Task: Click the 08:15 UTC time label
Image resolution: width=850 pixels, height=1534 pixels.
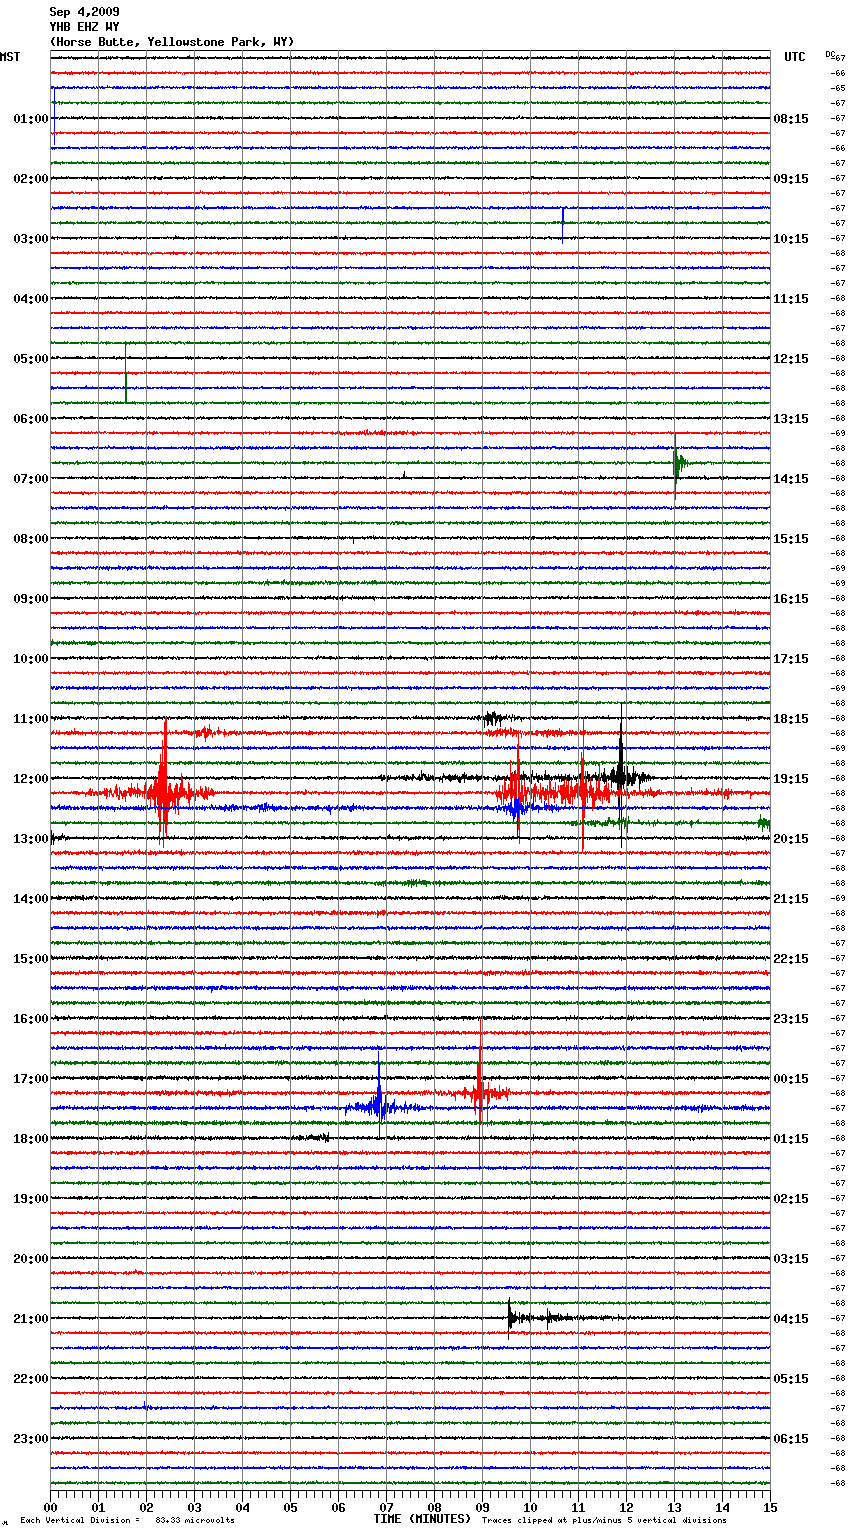Action: (791, 119)
